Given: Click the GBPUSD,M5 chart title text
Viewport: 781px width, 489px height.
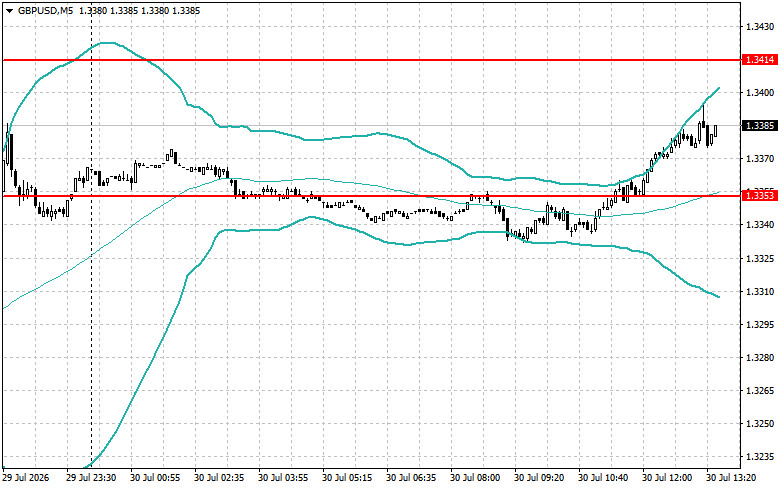Looking at the screenshot, I should [x=45, y=10].
